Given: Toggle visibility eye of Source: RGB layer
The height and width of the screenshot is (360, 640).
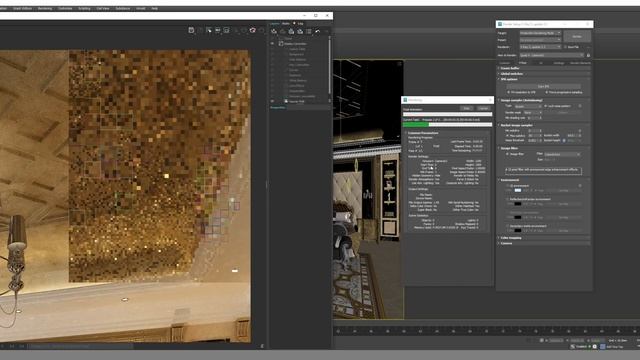Looking at the screenshot, I should tap(272, 101).
